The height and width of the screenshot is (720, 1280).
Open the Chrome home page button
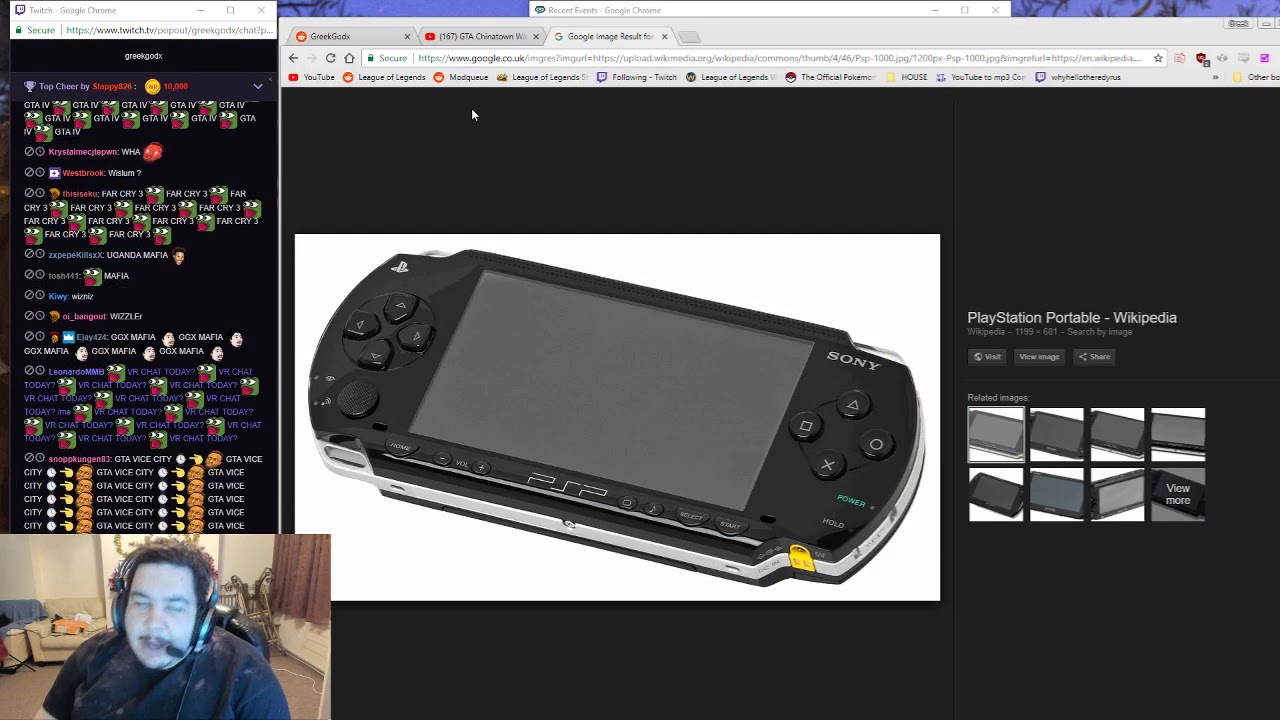click(349, 58)
